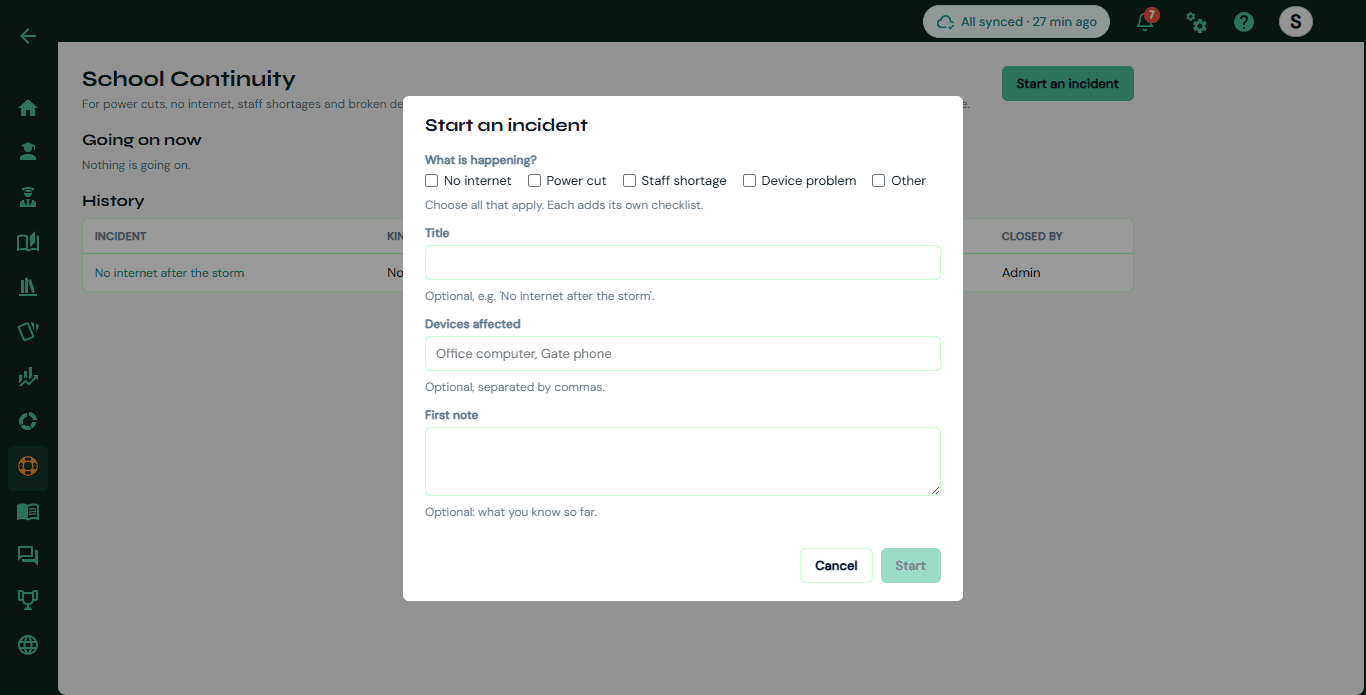This screenshot has height=695, width=1366.
Task: Click the 'Nothing is going on.' text
Action: pos(136,165)
